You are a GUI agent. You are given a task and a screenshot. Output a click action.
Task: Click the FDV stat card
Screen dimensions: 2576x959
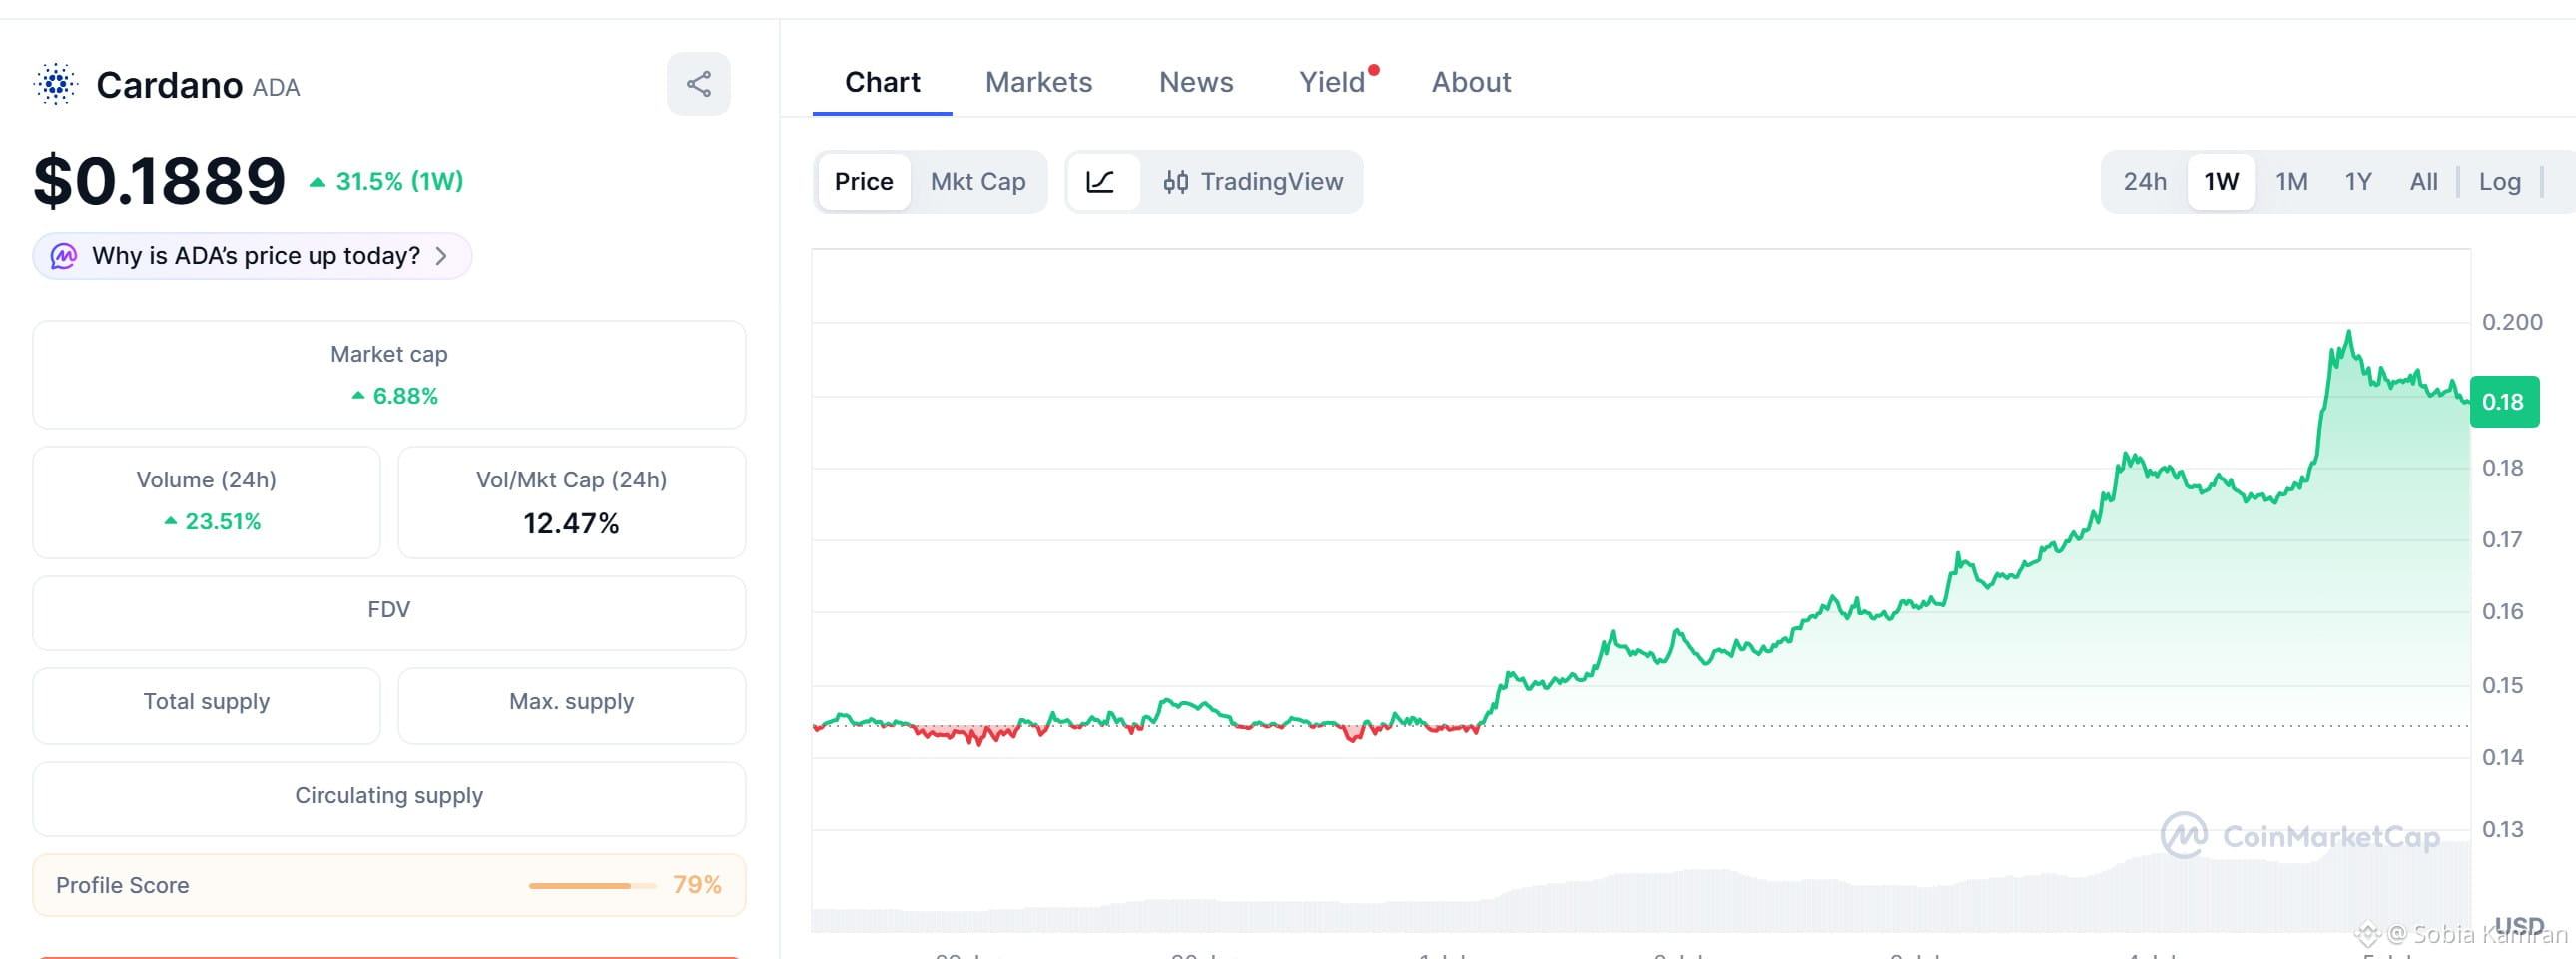click(x=389, y=612)
